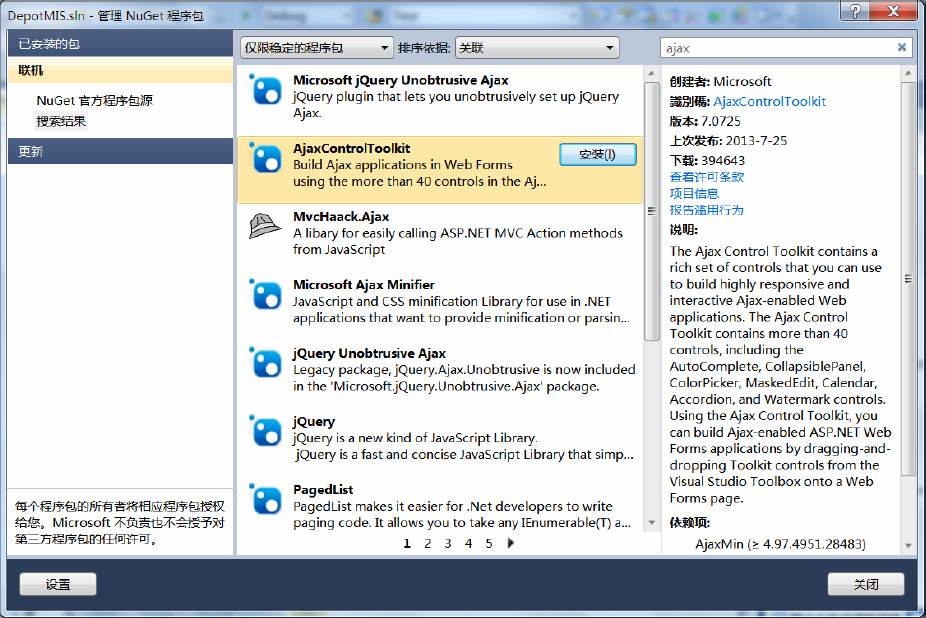Close the NuGet dialog window

click(x=894, y=10)
